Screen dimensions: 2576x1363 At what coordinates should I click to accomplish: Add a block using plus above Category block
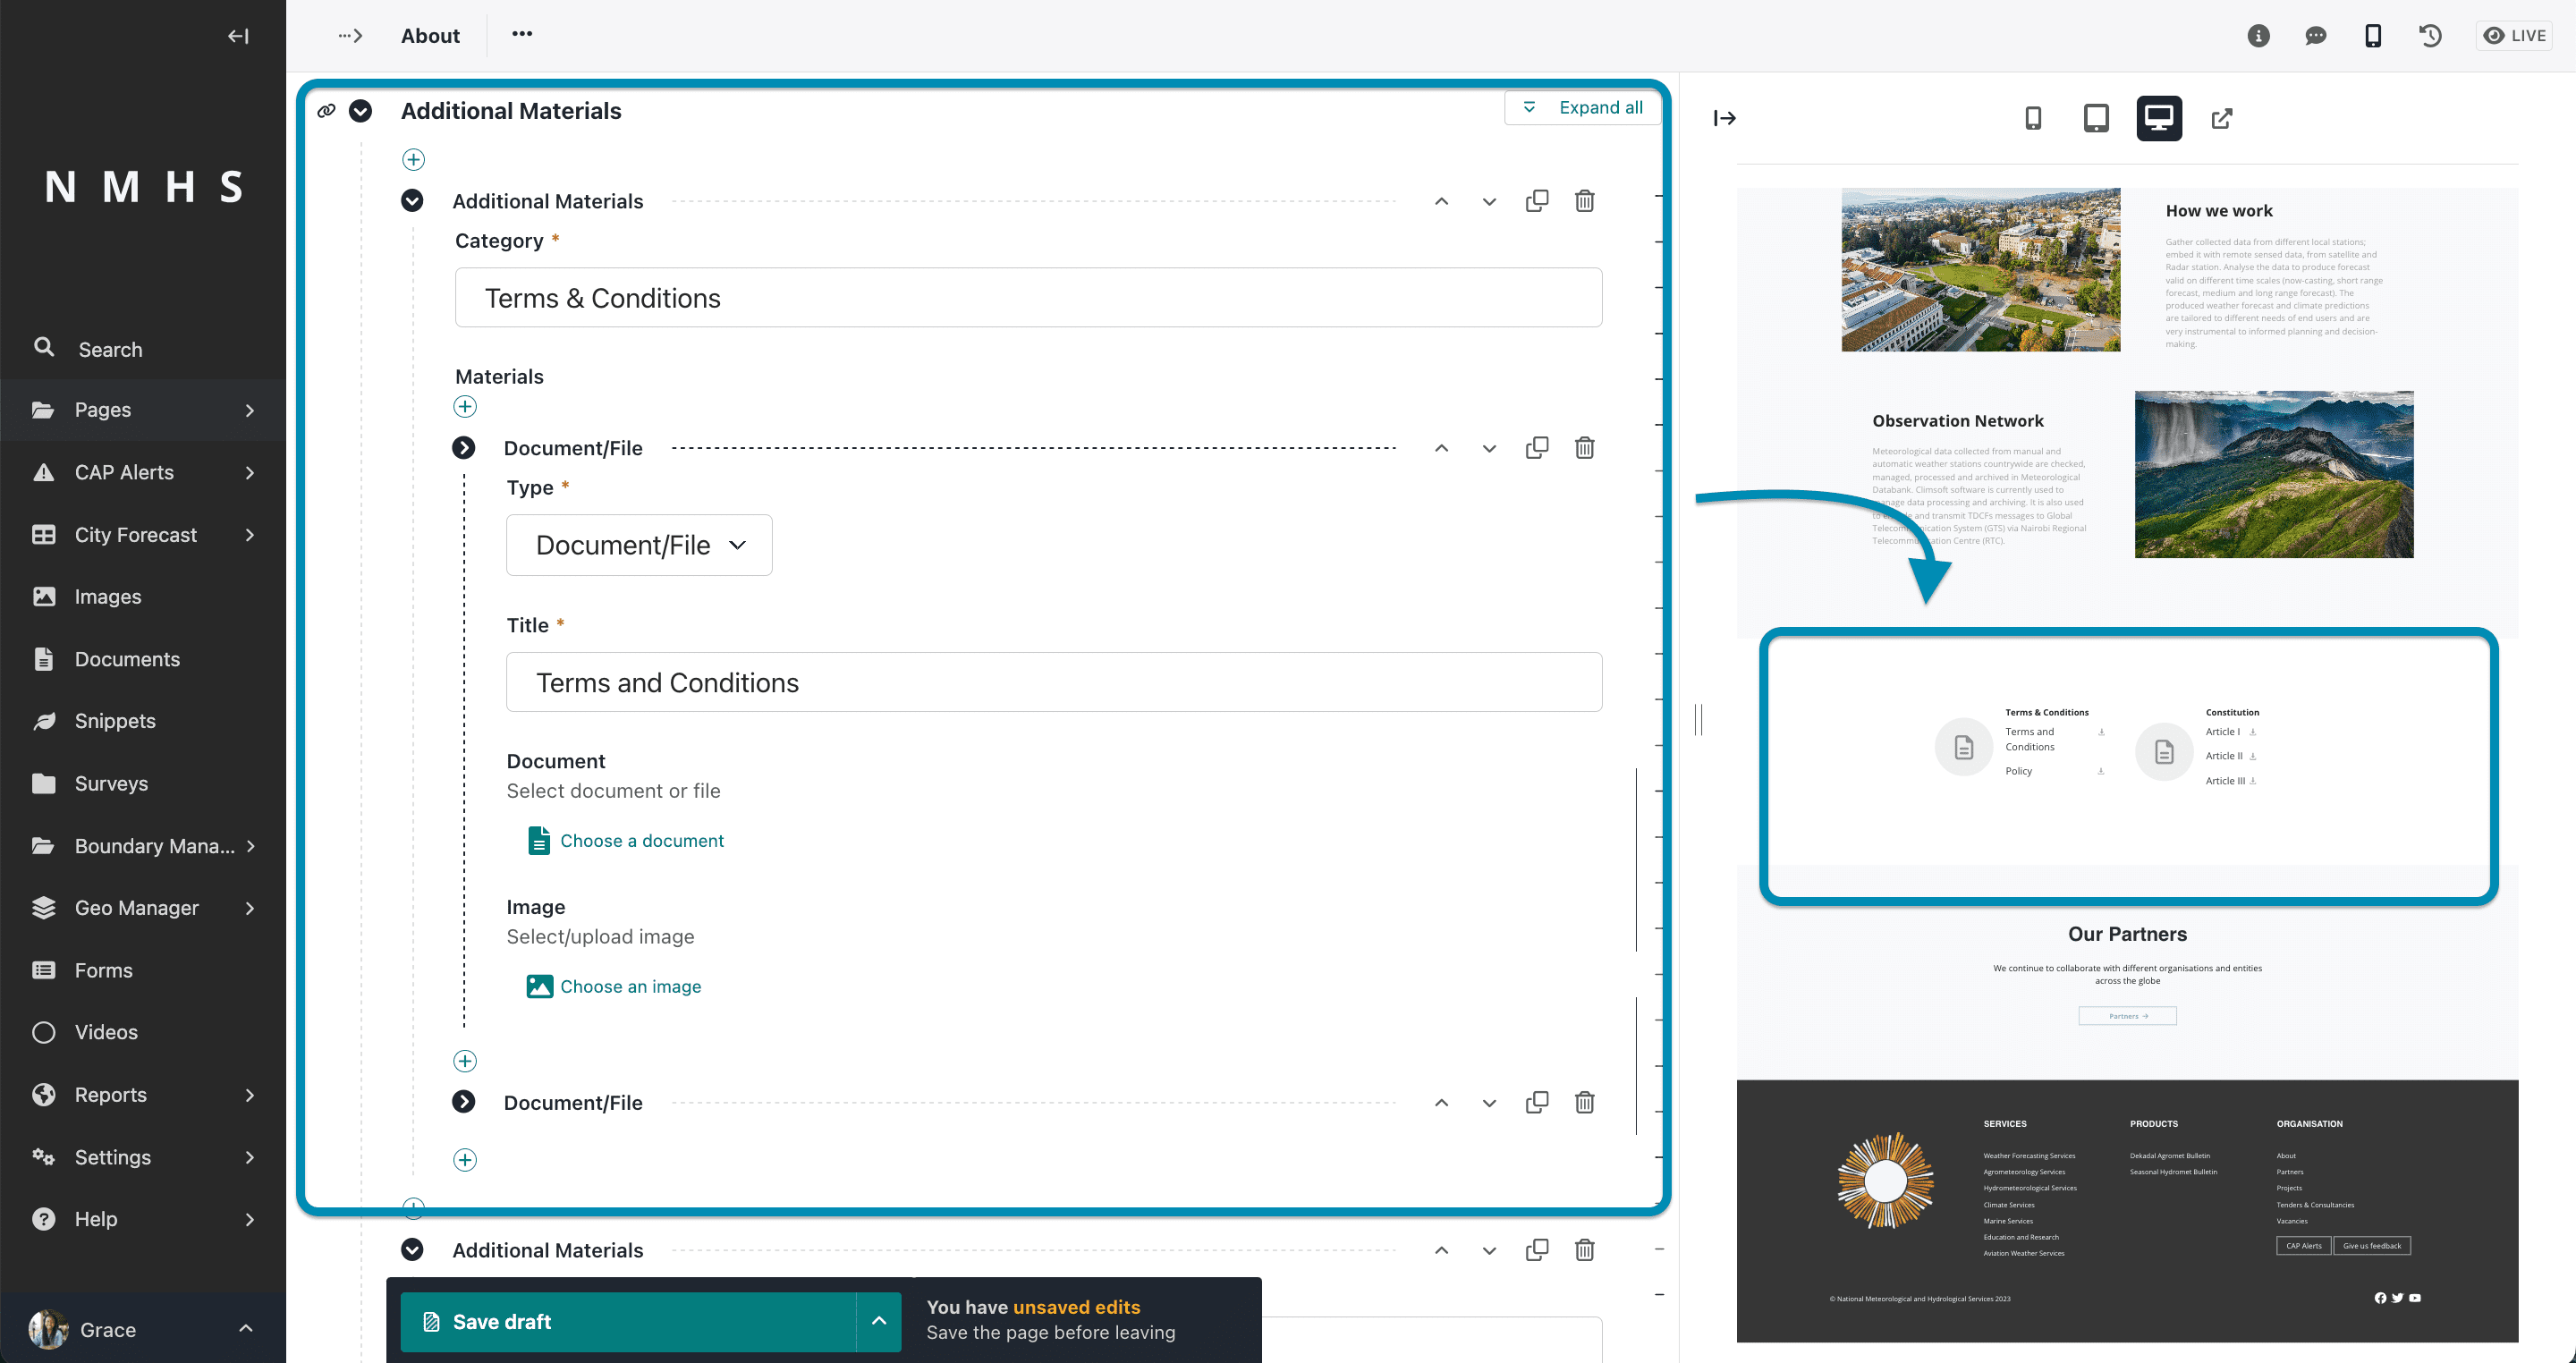point(413,159)
